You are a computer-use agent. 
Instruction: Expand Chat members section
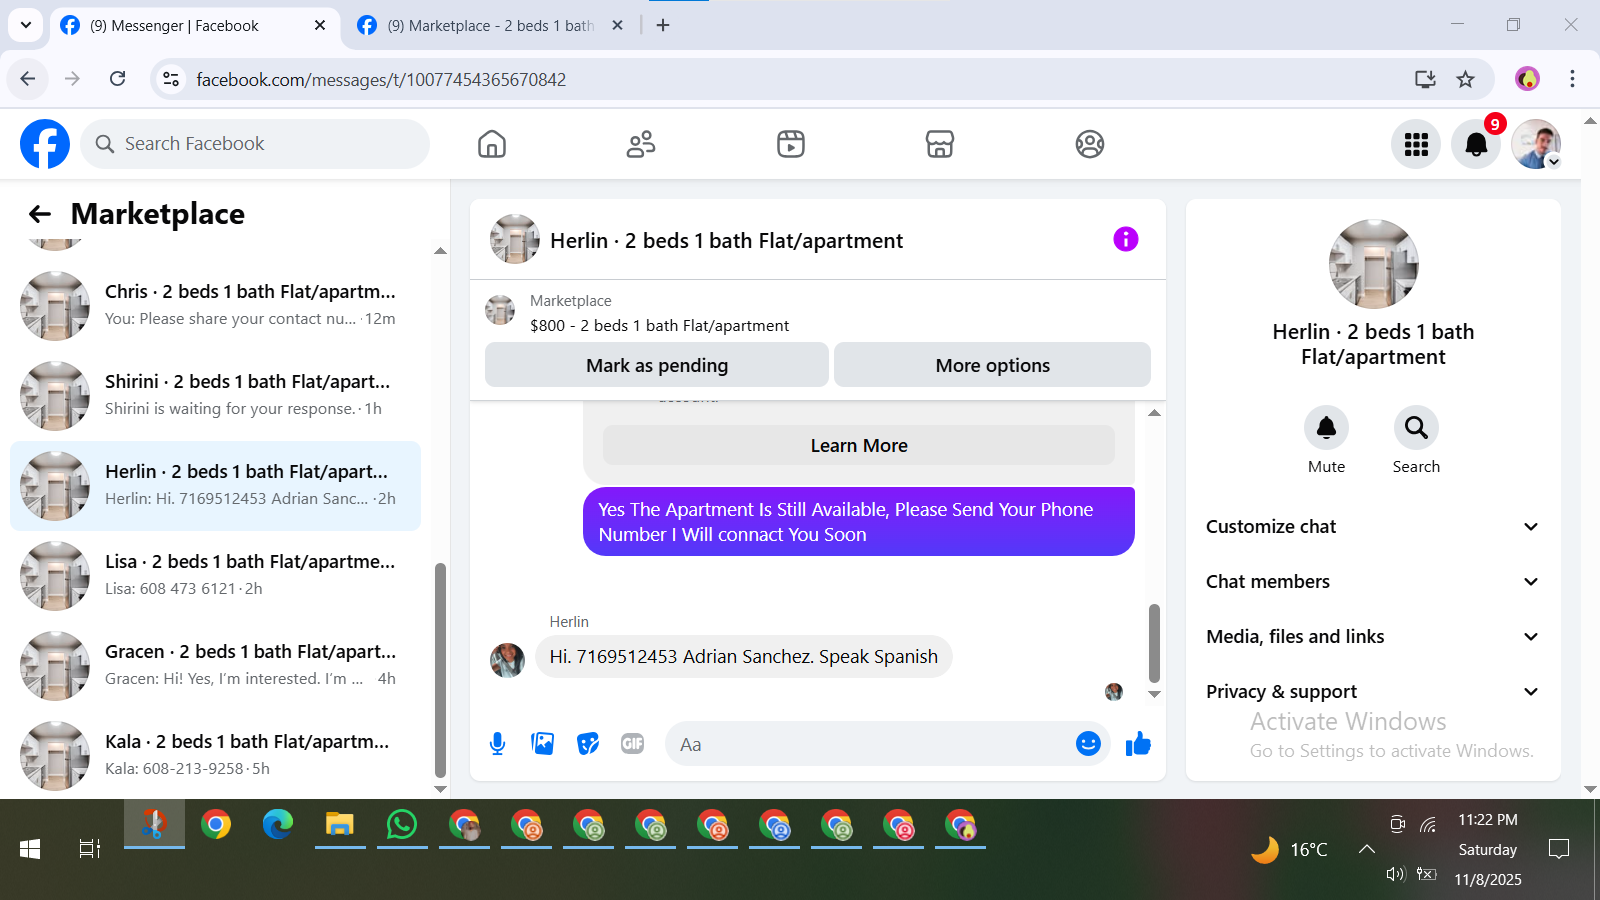pos(1373,582)
